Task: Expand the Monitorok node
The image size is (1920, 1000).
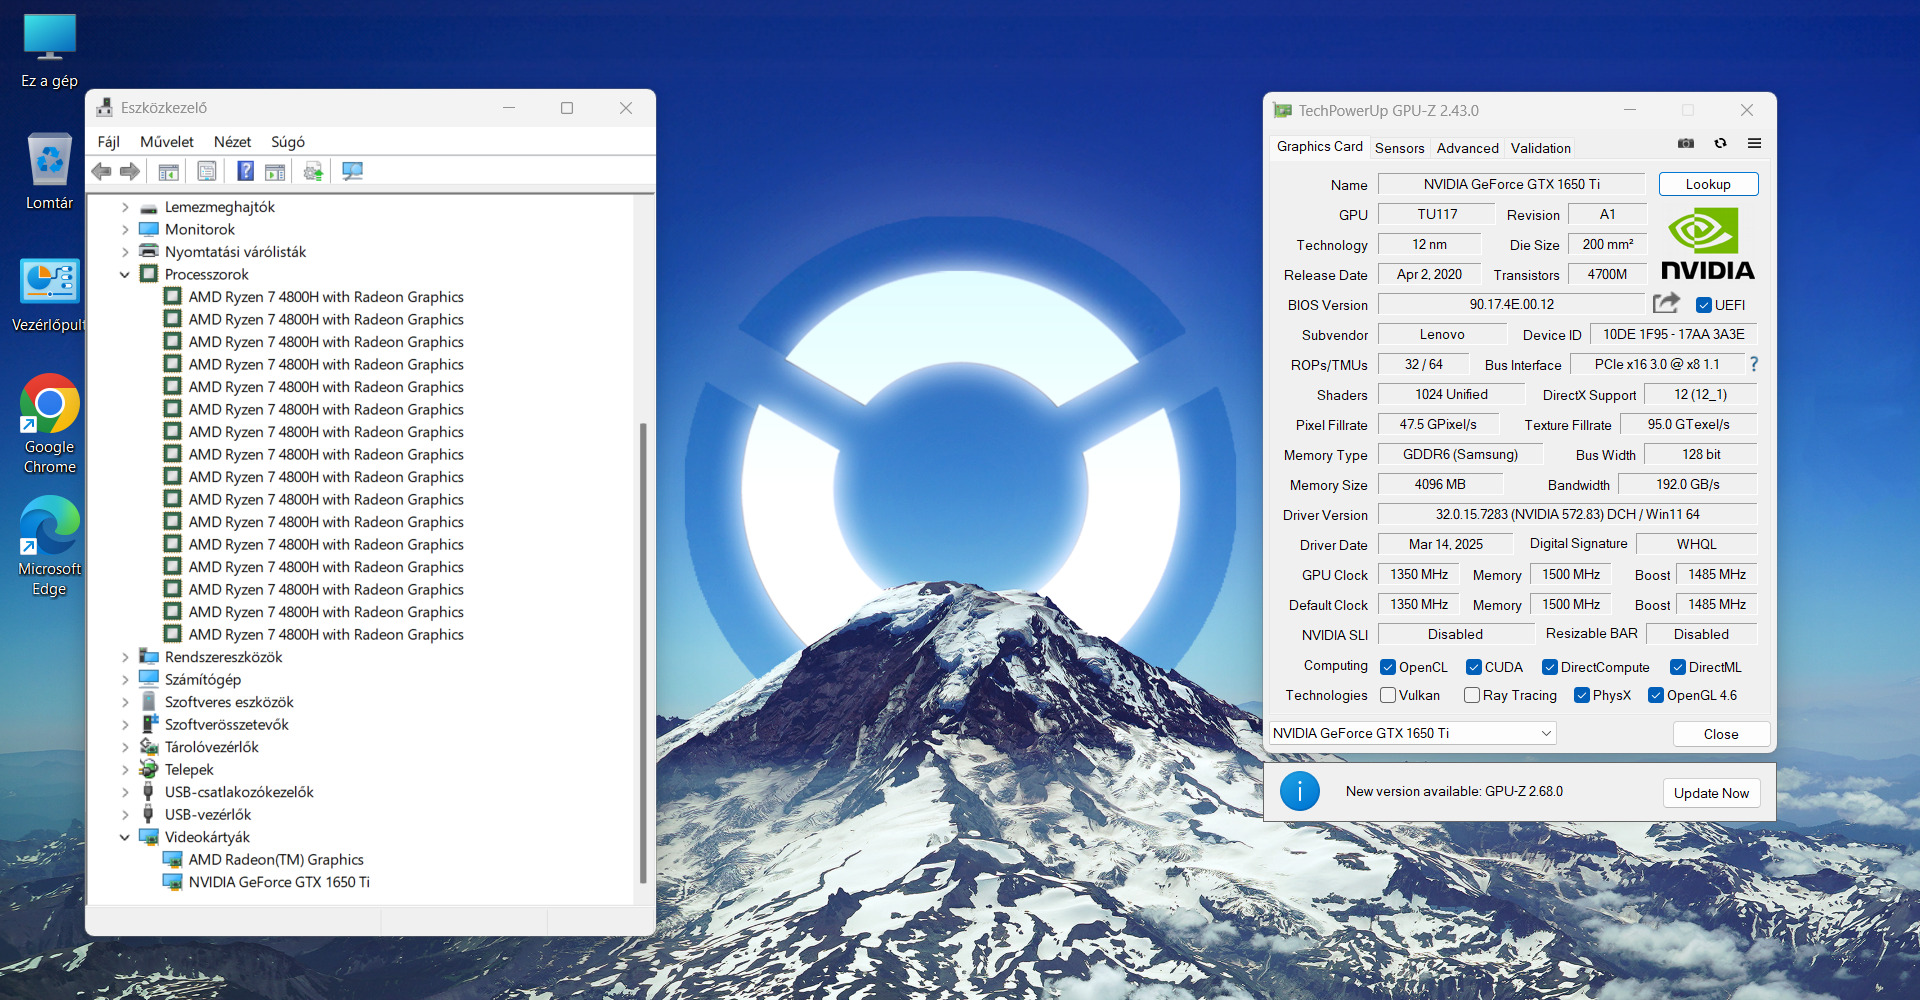Action: [125, 229]
